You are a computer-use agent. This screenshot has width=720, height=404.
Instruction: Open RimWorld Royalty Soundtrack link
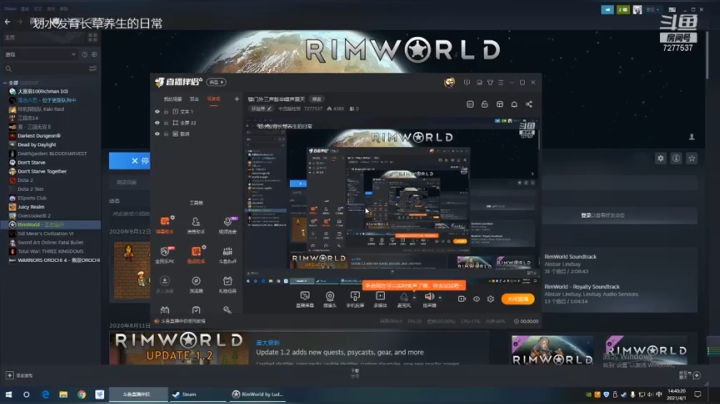pos(582,286)
